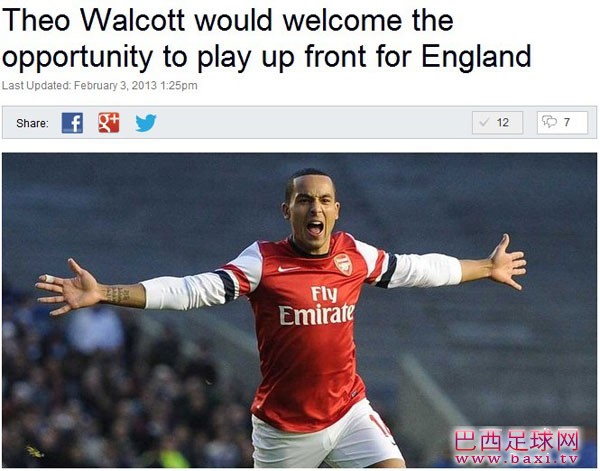Click the gray checkmark icon

[484, 122]
